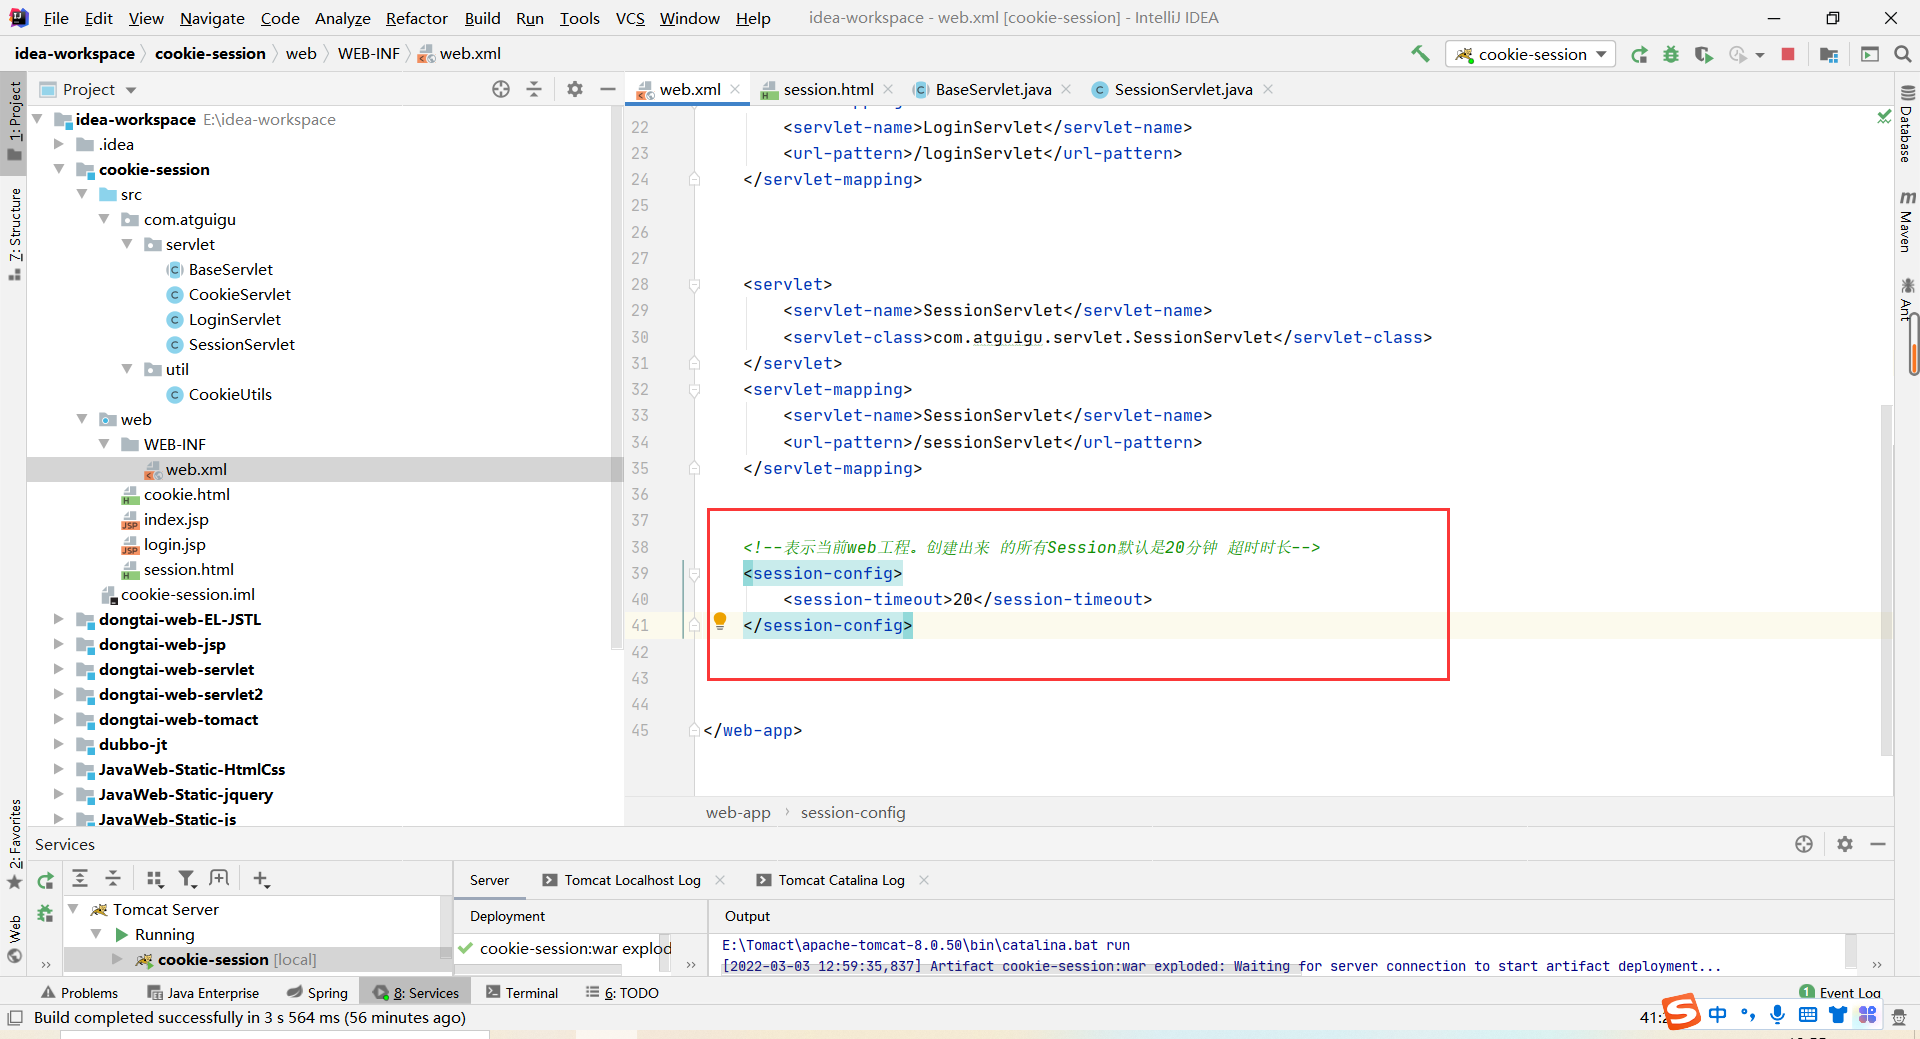Open the 6: TODO tool window
Image resolution: width=1920 pixels, height=1039 pixels.
coord(622,993)
